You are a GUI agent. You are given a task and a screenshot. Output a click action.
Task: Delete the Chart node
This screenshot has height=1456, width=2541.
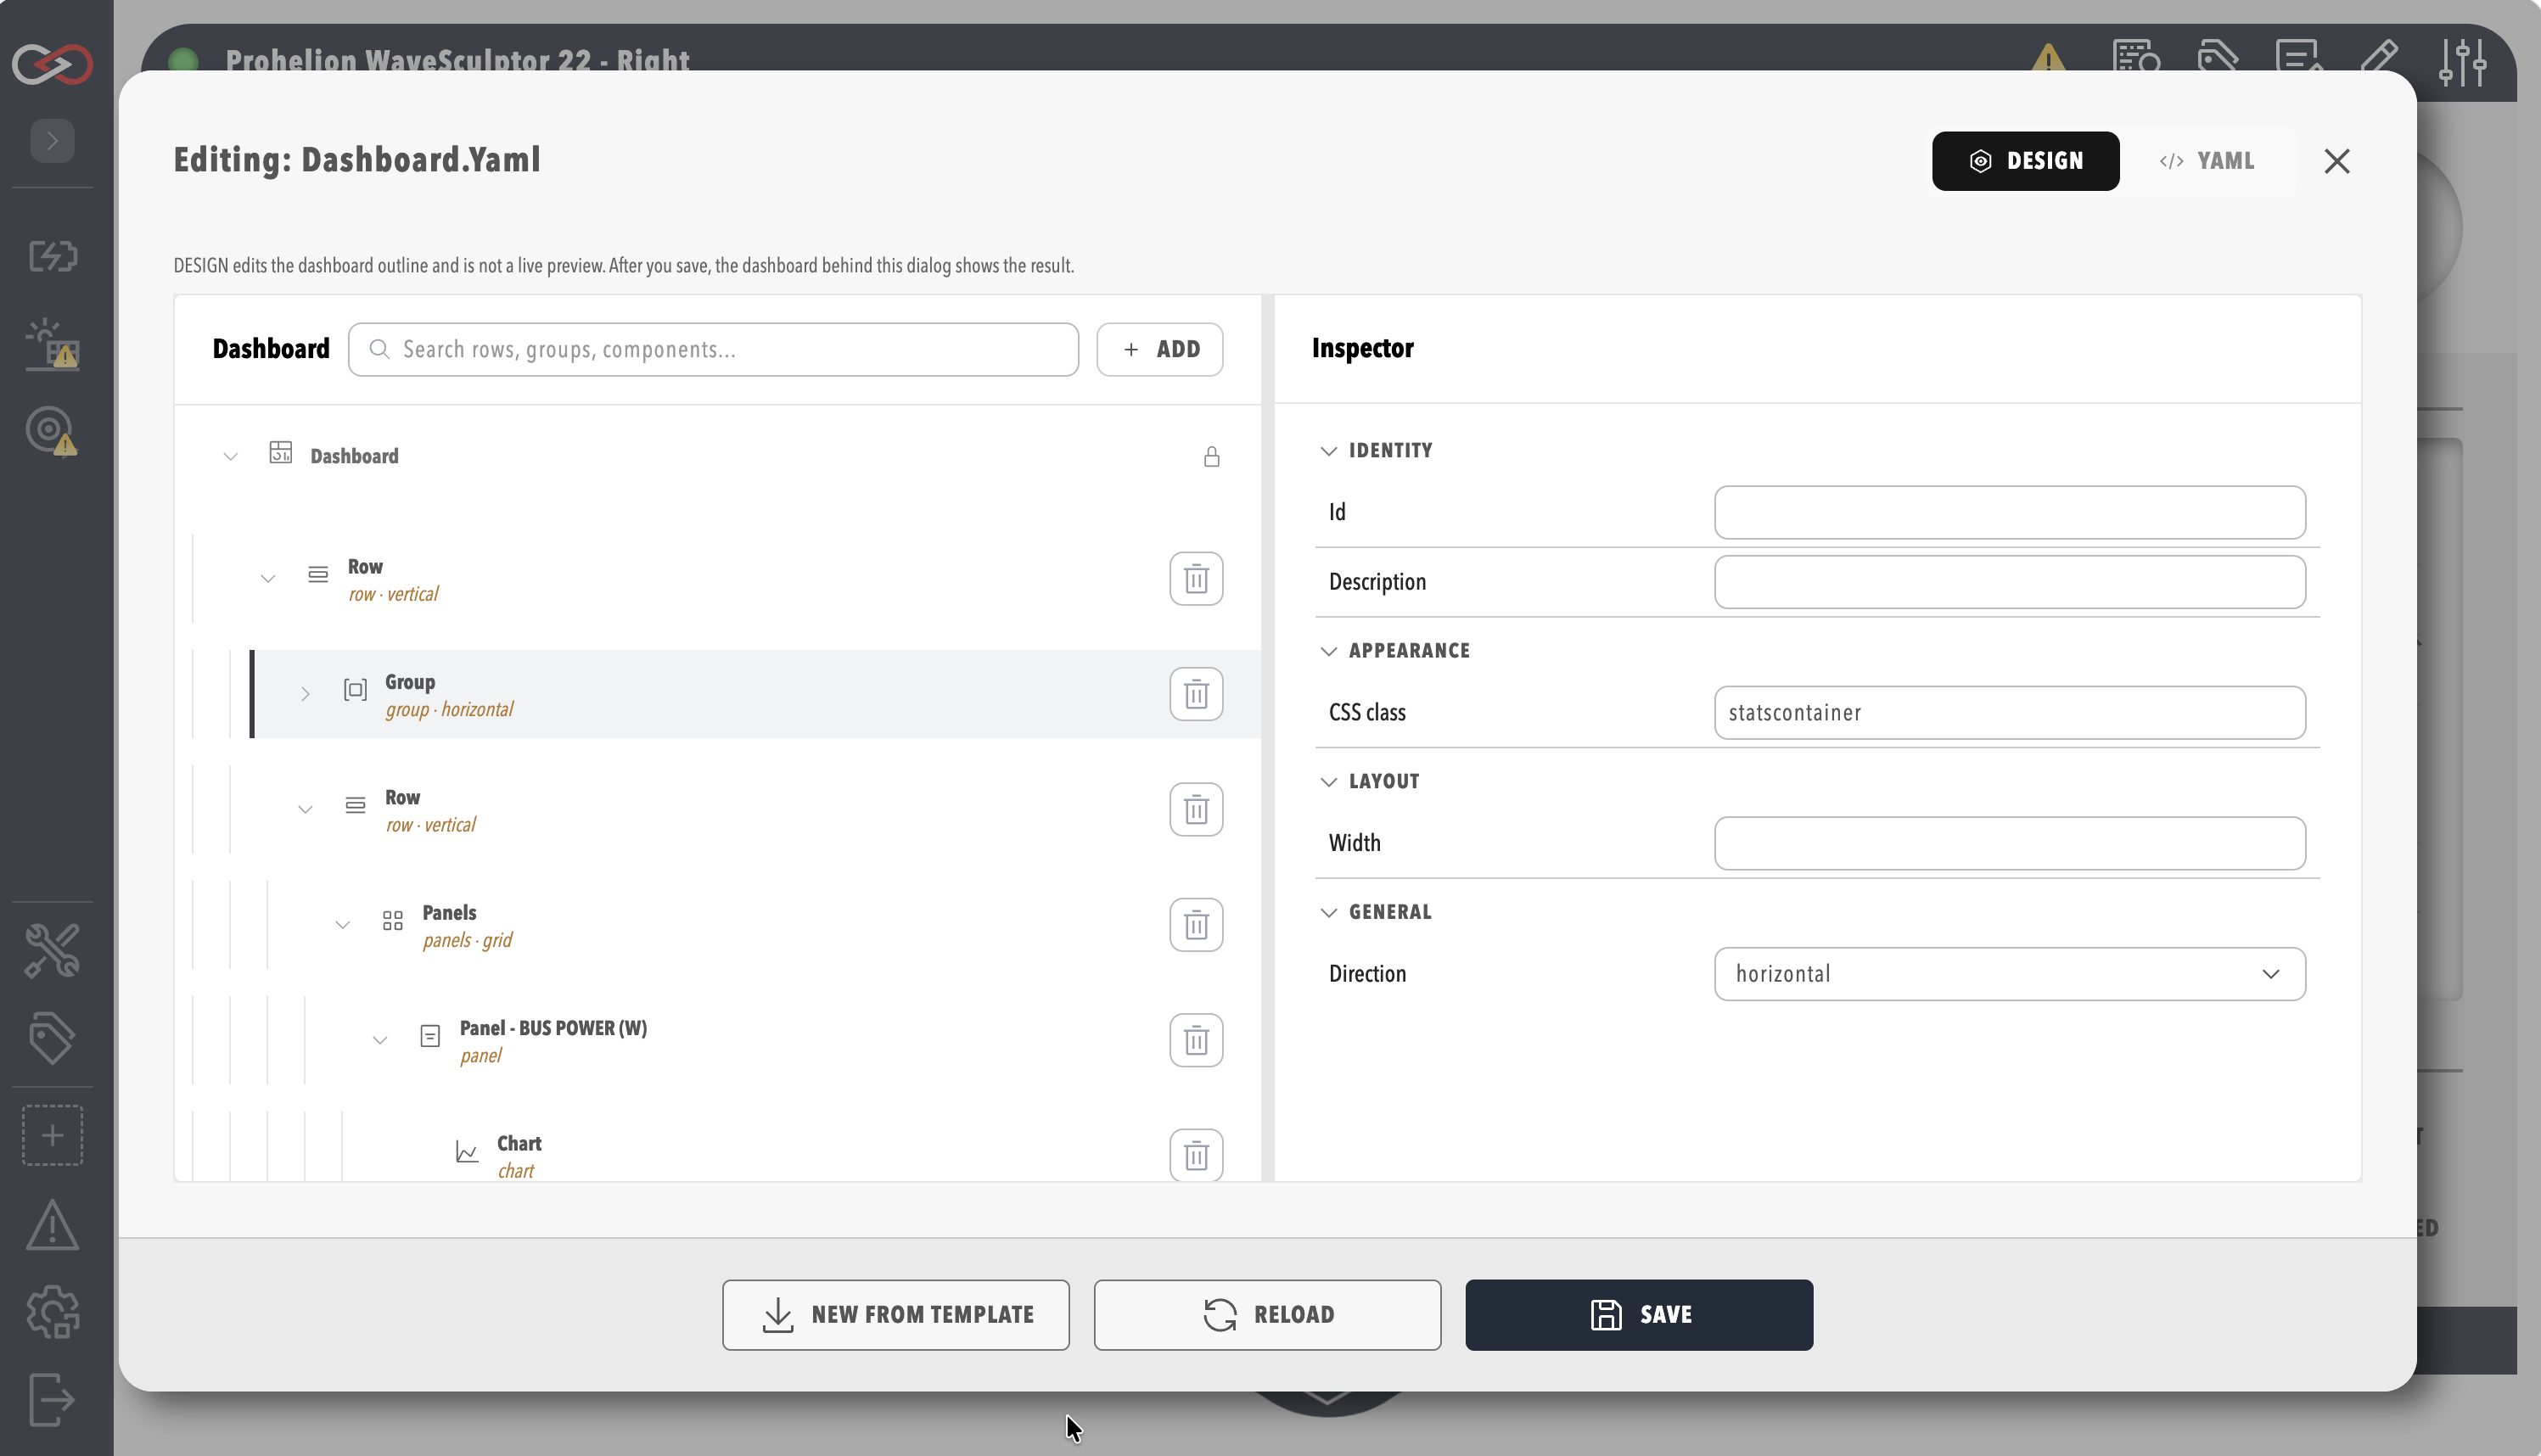tap(1196, 1155)
